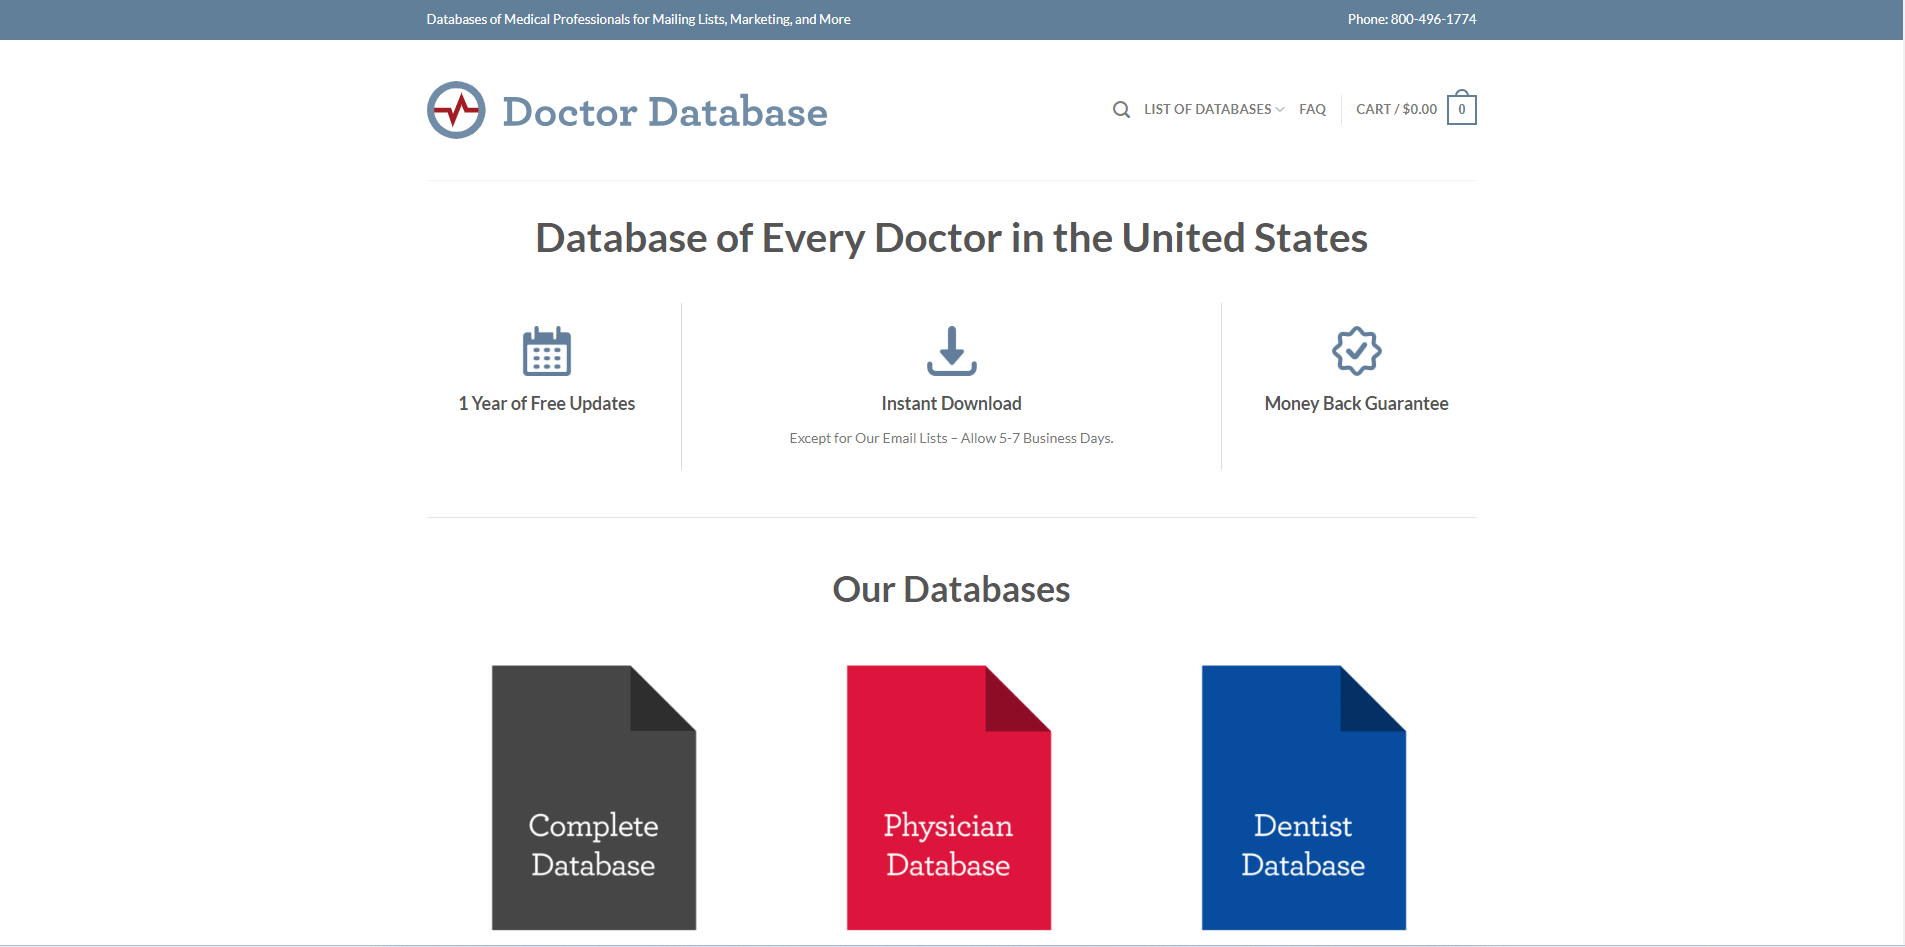Click the Physician Database document icon
Image resolution: width=1905 pixels, height=947 pixels.
(x=948, y=797)
